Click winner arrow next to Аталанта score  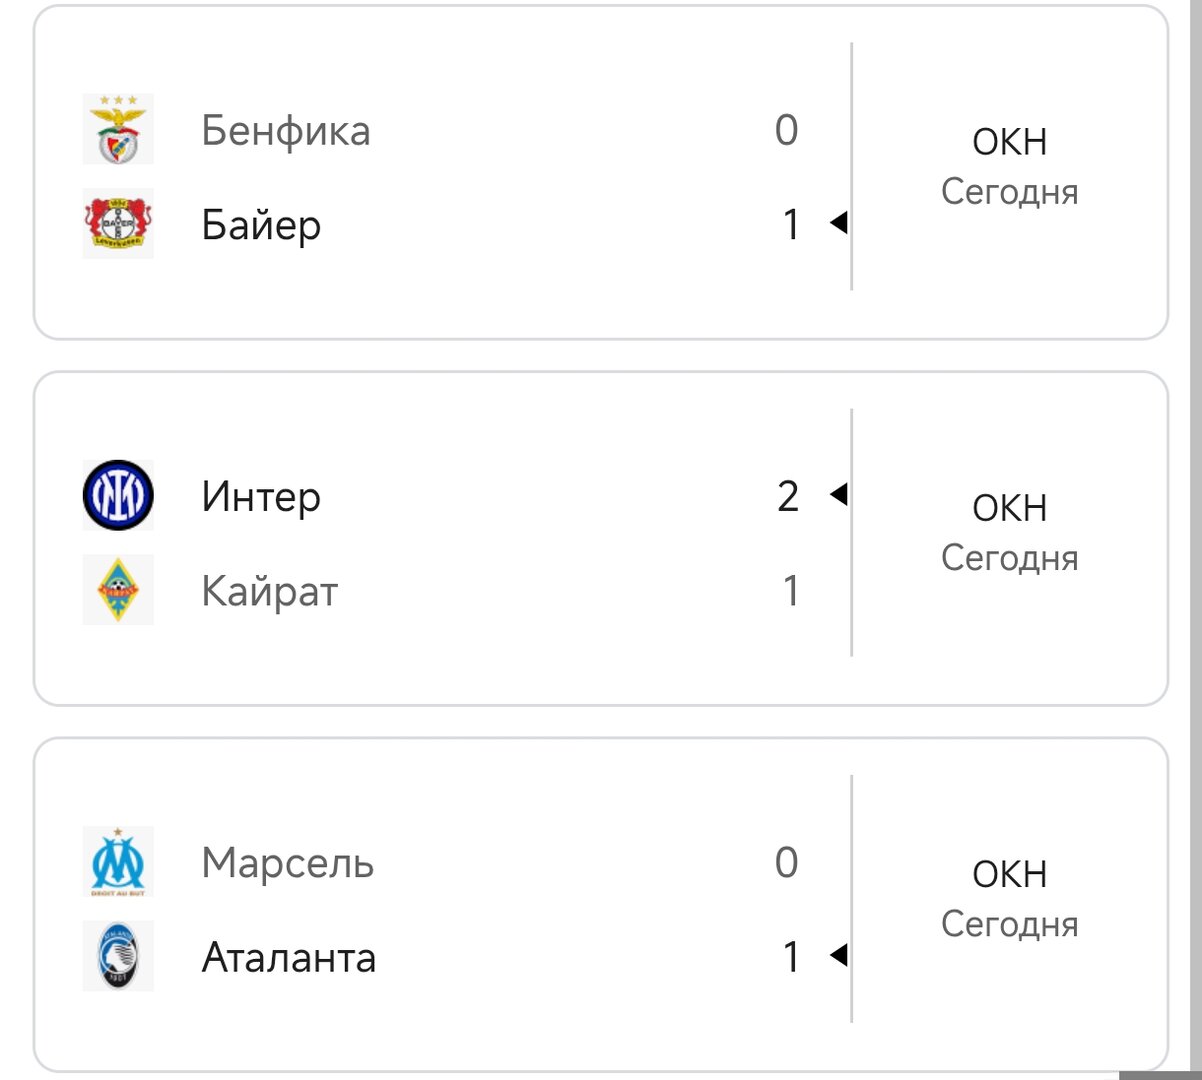[839, 956]
